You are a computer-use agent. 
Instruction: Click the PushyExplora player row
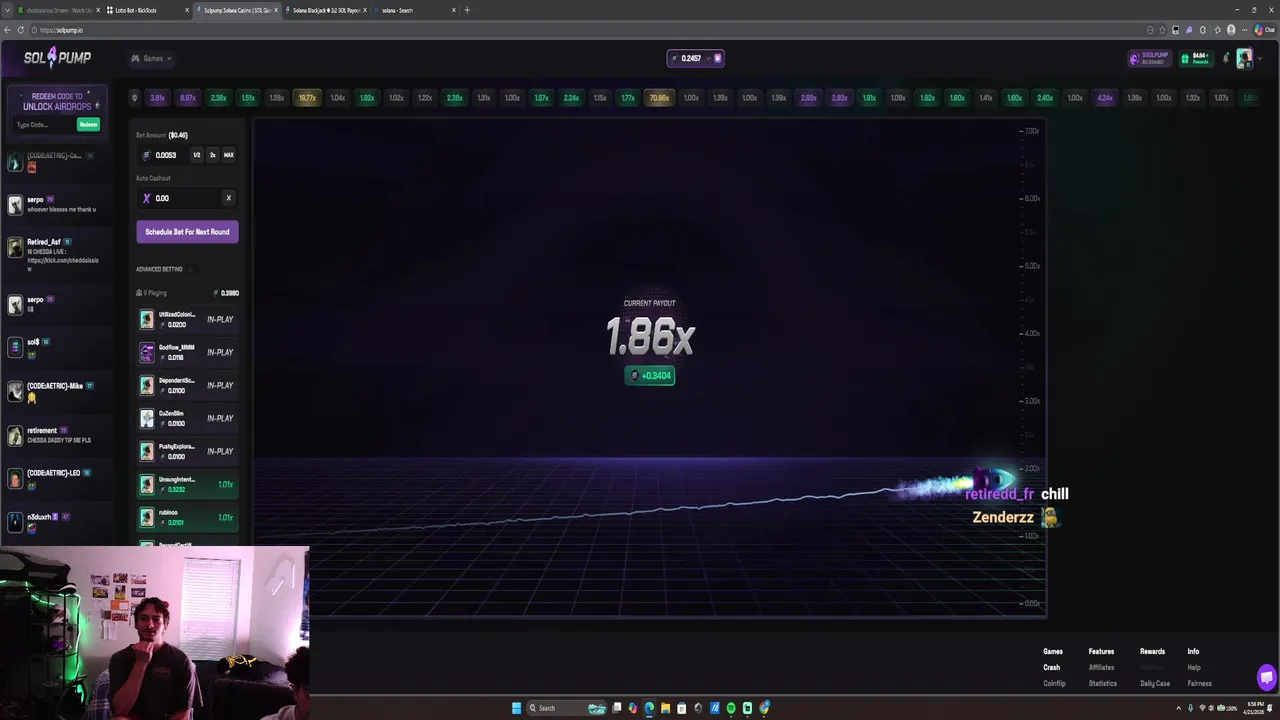(x=187, y=451)
